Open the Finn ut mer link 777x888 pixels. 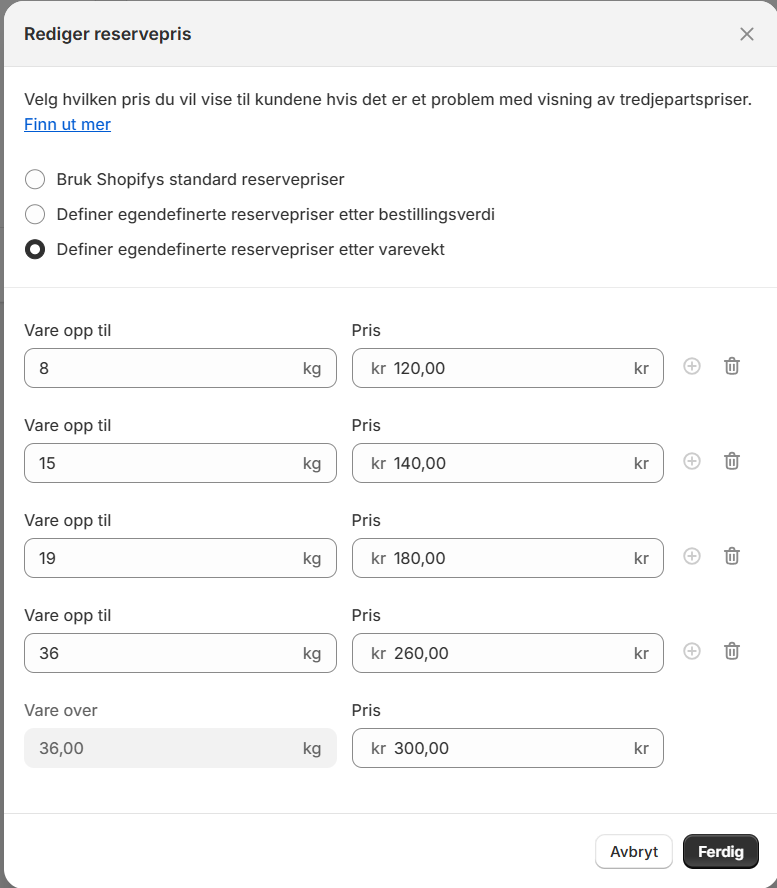[x=67, y=124]
